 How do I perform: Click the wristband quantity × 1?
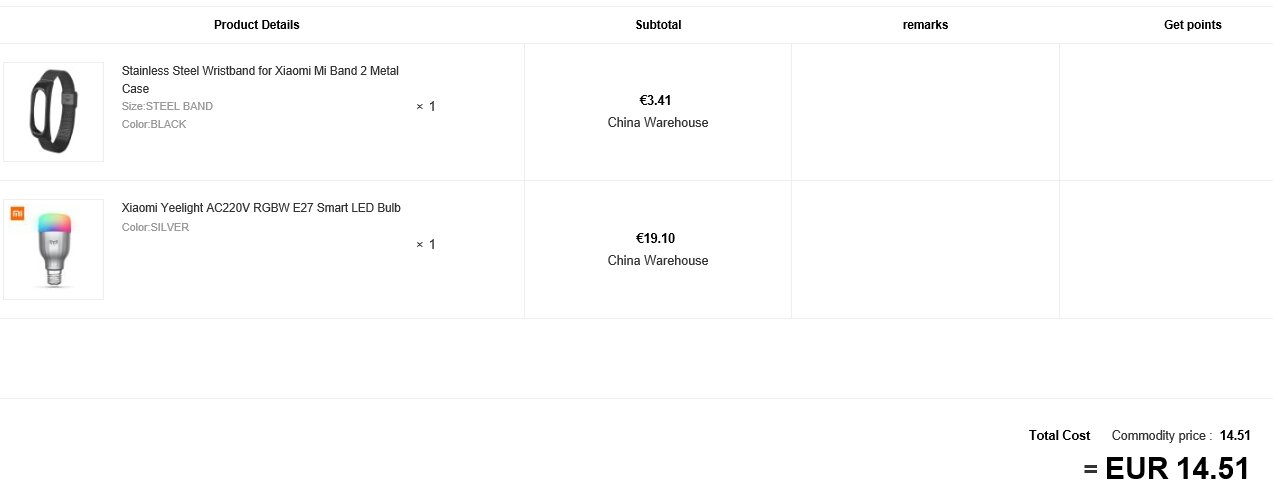pyautogui.click(x=426, y=106)
